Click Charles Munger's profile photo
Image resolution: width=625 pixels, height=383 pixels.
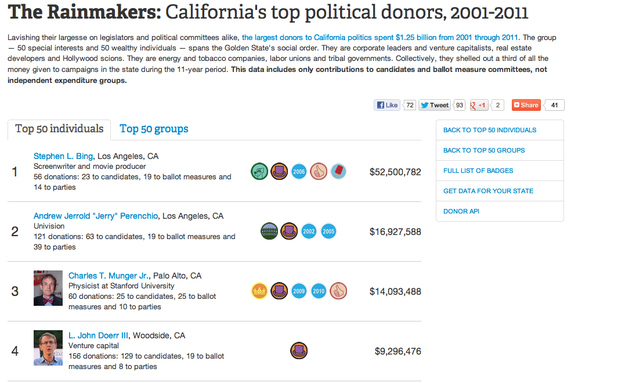point(48,288)
